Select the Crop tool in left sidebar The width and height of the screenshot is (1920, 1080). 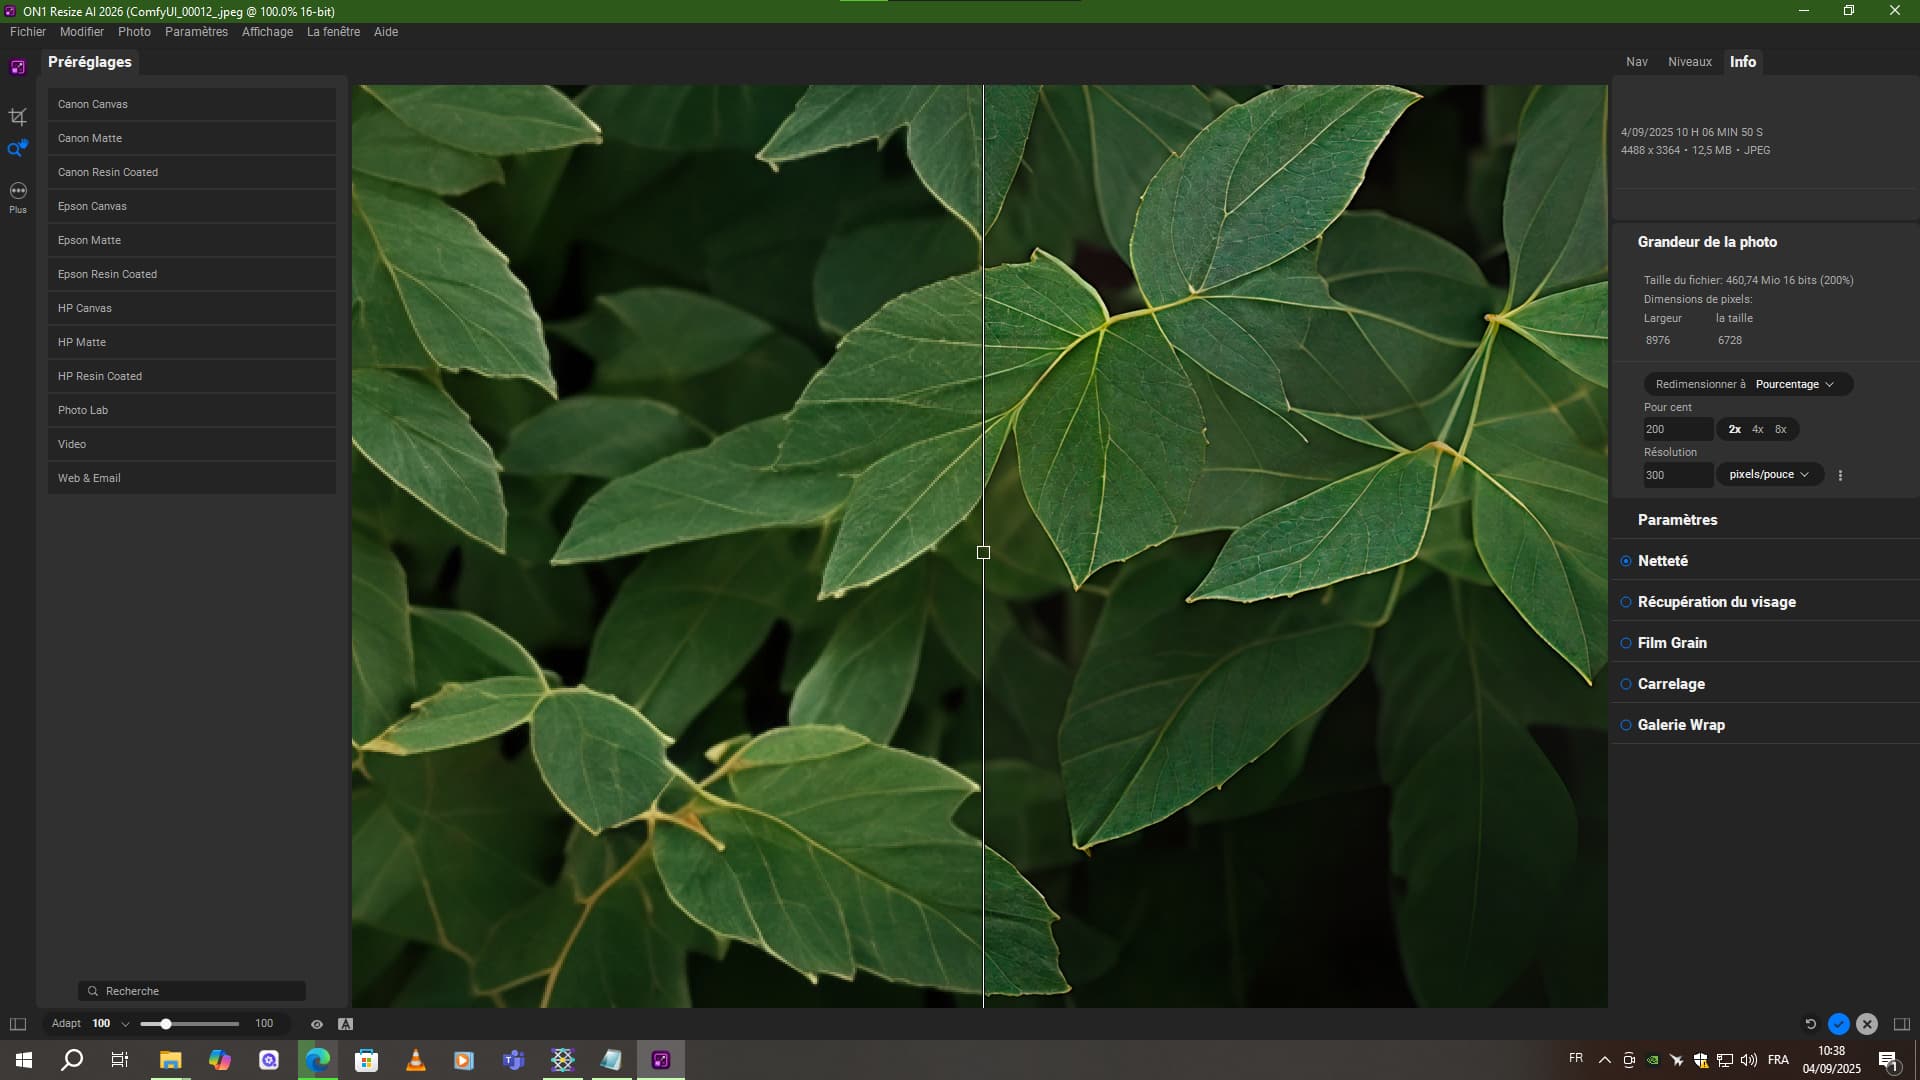[17, 117]
